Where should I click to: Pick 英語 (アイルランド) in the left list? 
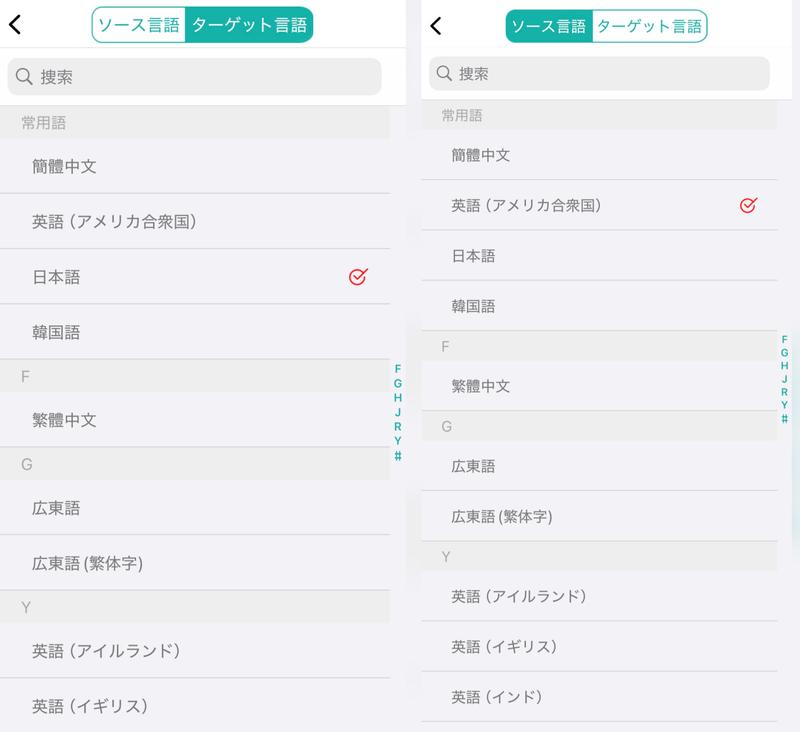coord(106,651)
